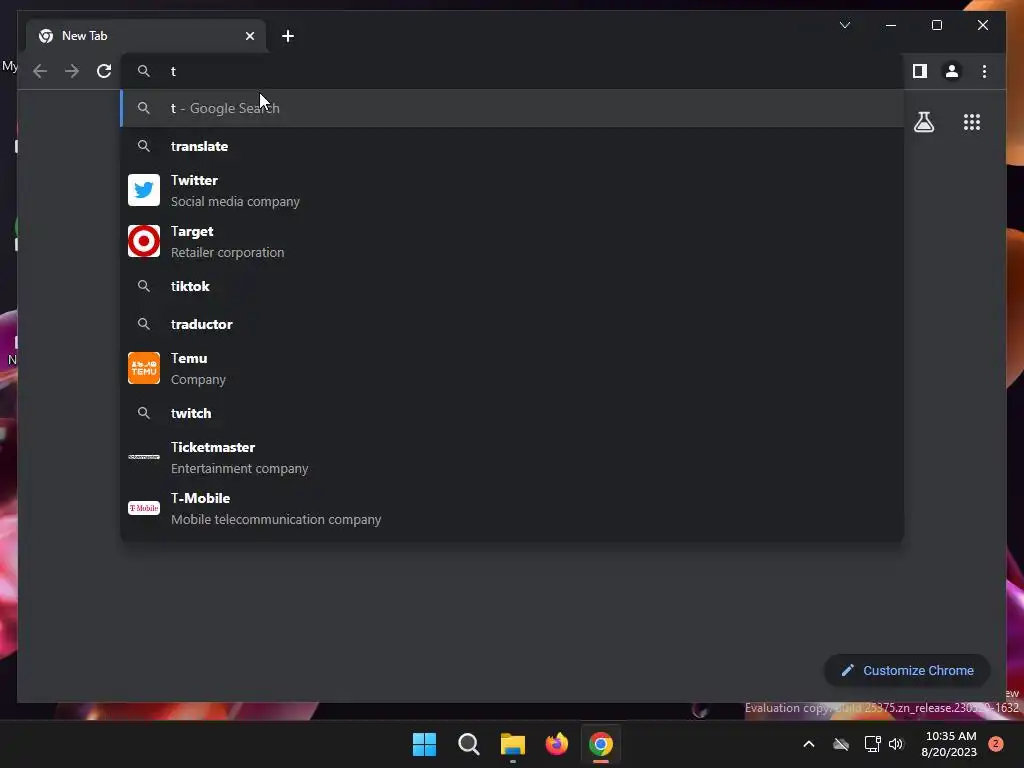1024x768 pixels.
Task: Reload the page with refresh icon
Action: coord(104,71)
